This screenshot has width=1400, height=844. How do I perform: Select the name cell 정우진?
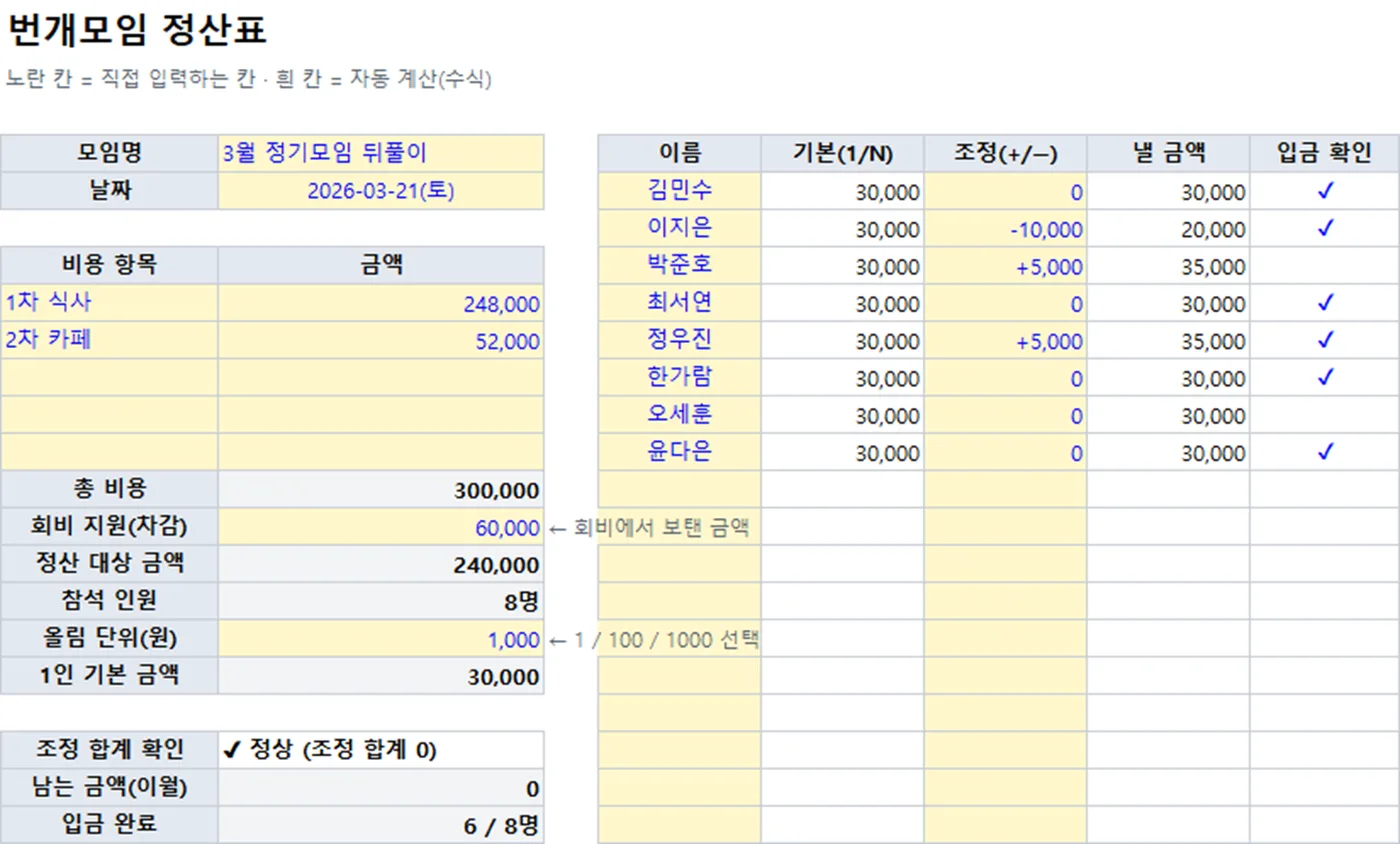[680, 341]
